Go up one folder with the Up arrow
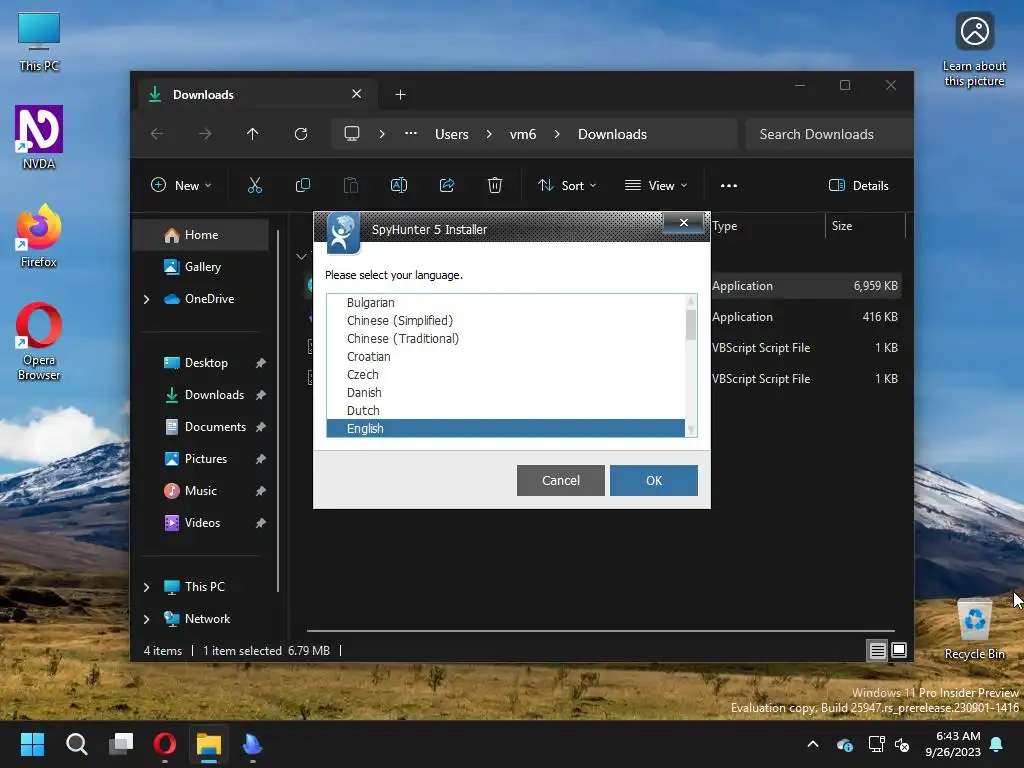Screen dimensions: 1024x768 click(253, 134)
